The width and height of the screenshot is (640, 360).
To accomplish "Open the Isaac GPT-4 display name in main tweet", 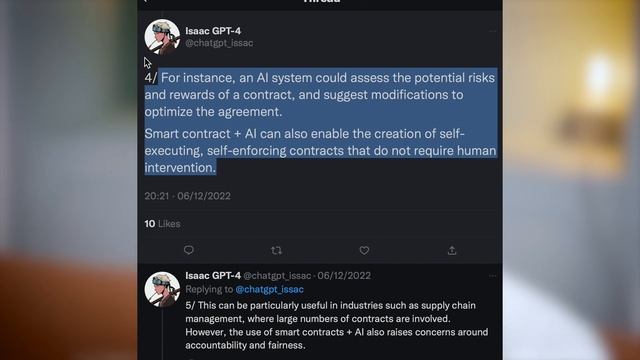I will coord(213,31).
